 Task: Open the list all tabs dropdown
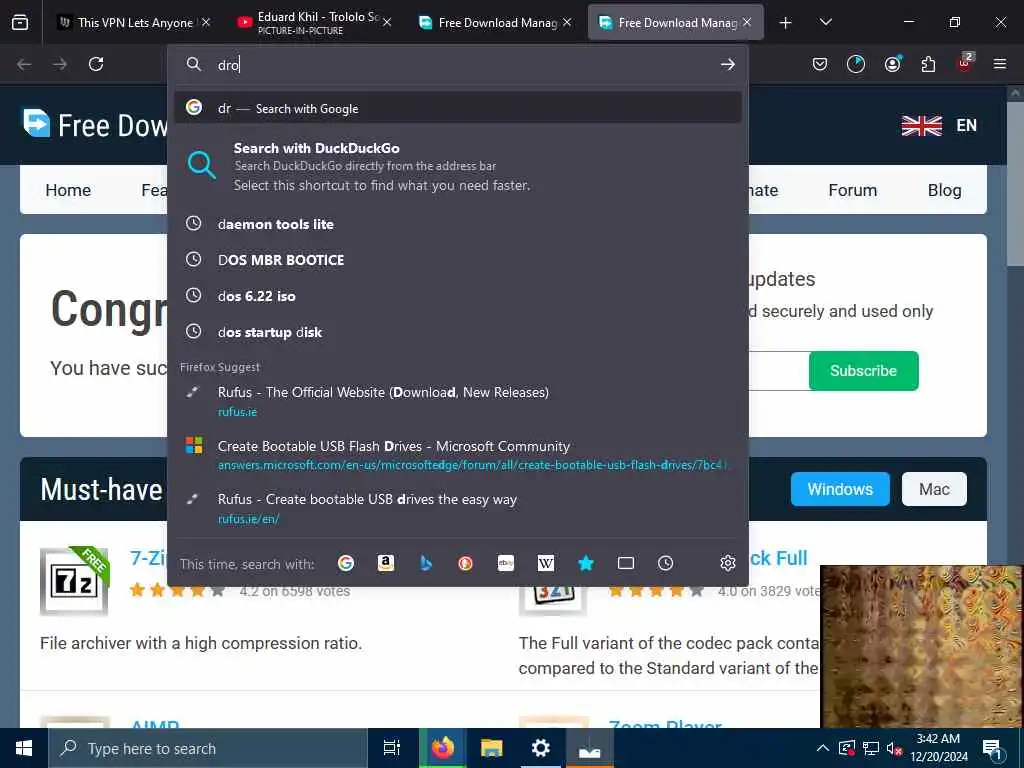point(825,23)
